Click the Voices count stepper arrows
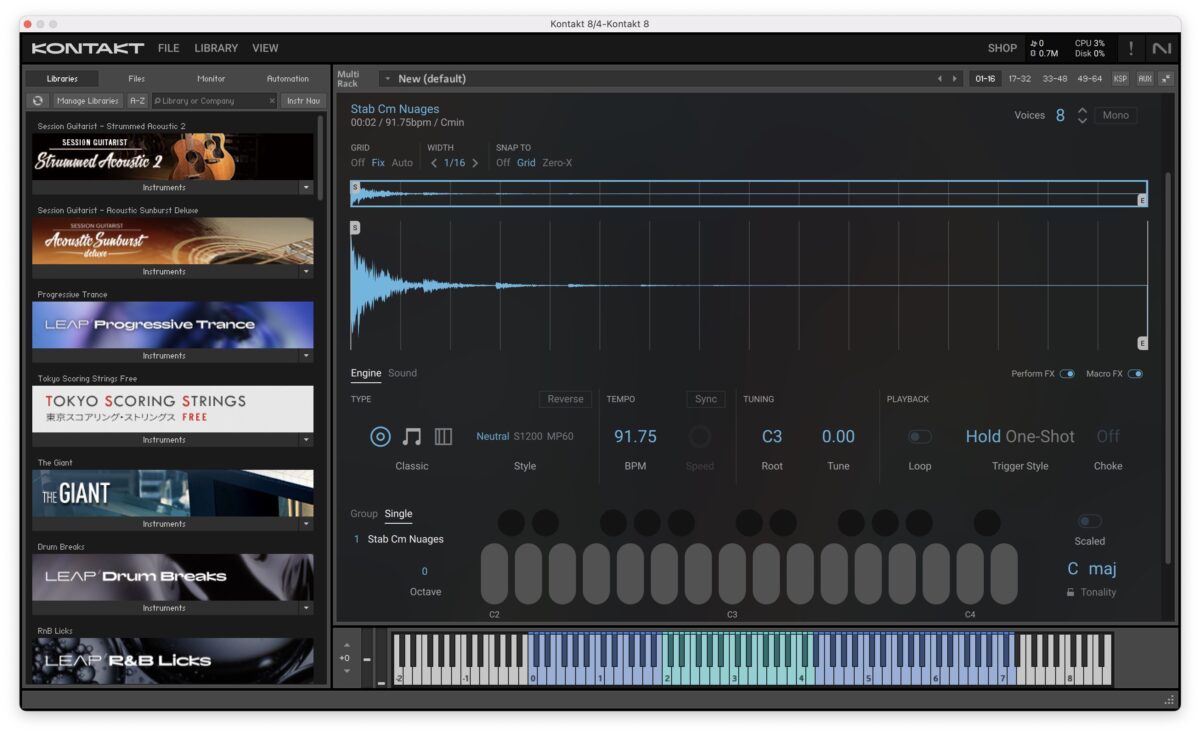1200x734 pixels. coord(1082,115)
